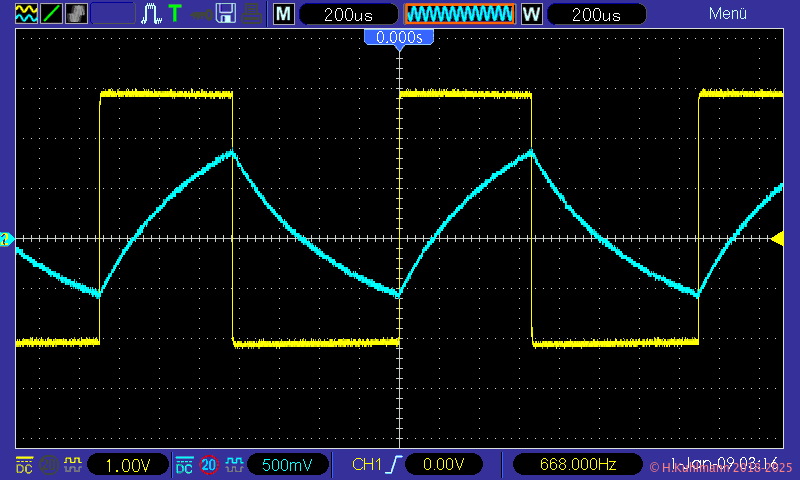Click the green T trigger indicator
The image size is (800, 480).
tap(175, 14)
